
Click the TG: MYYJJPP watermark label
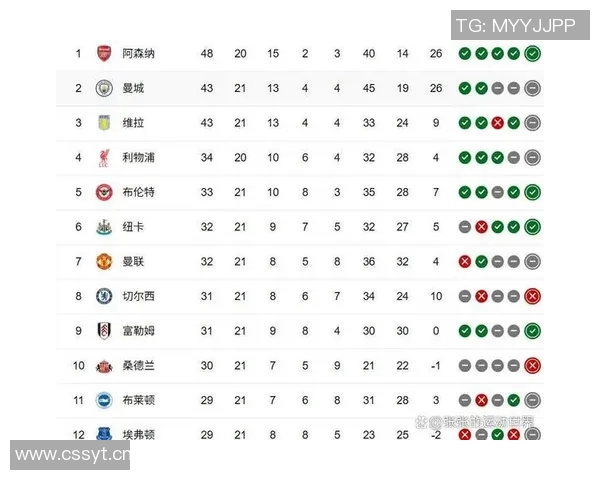(516, 26)
